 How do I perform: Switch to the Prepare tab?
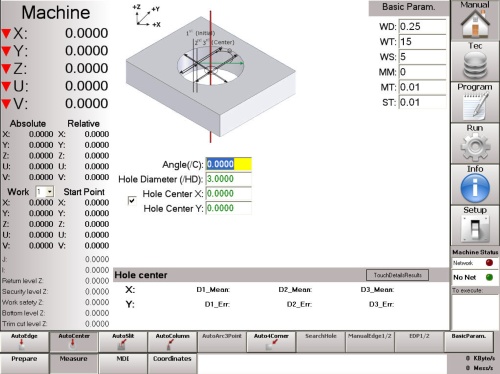[24, 363]
